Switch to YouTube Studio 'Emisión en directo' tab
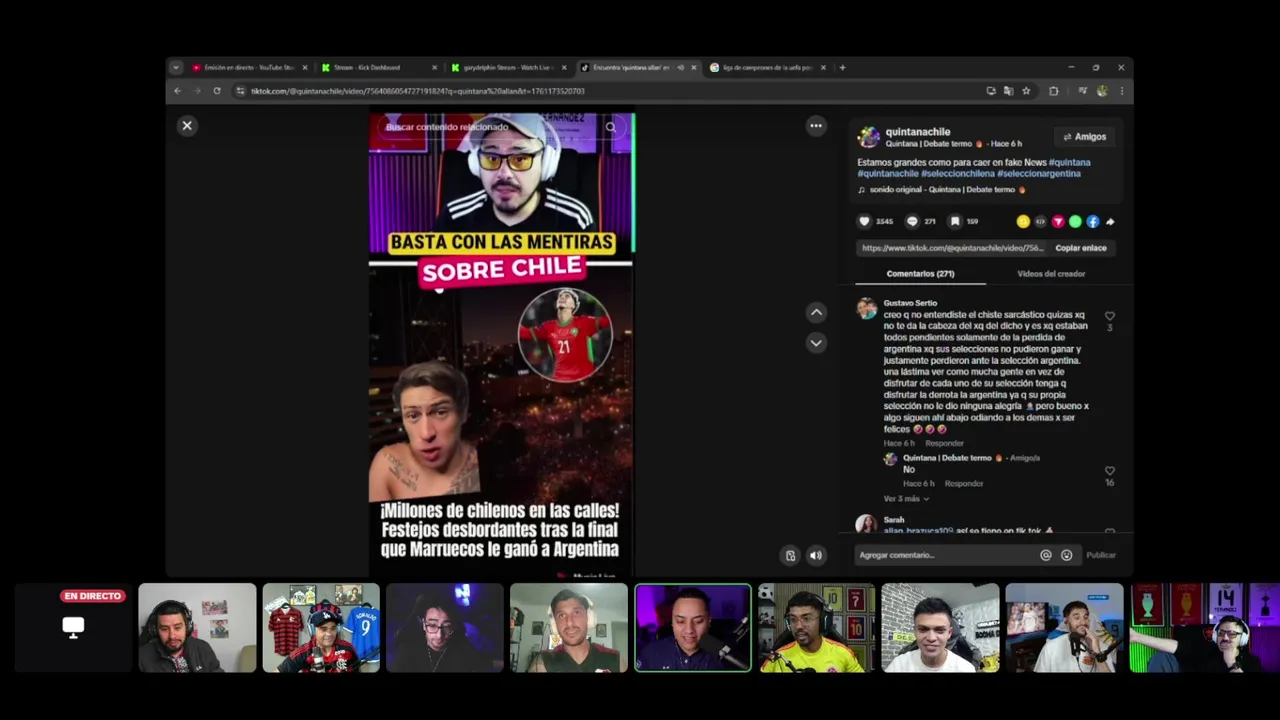Screen dimensions: 1280x720 pyautogui.click(x=249, y=68)
